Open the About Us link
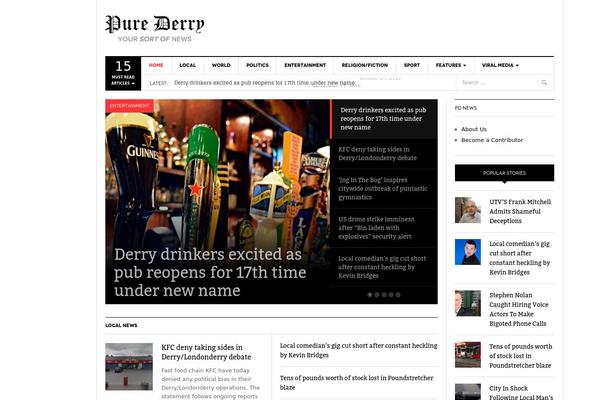Viewport: 600px width, 400px height. pyautogui.click(x=474, y=129)
